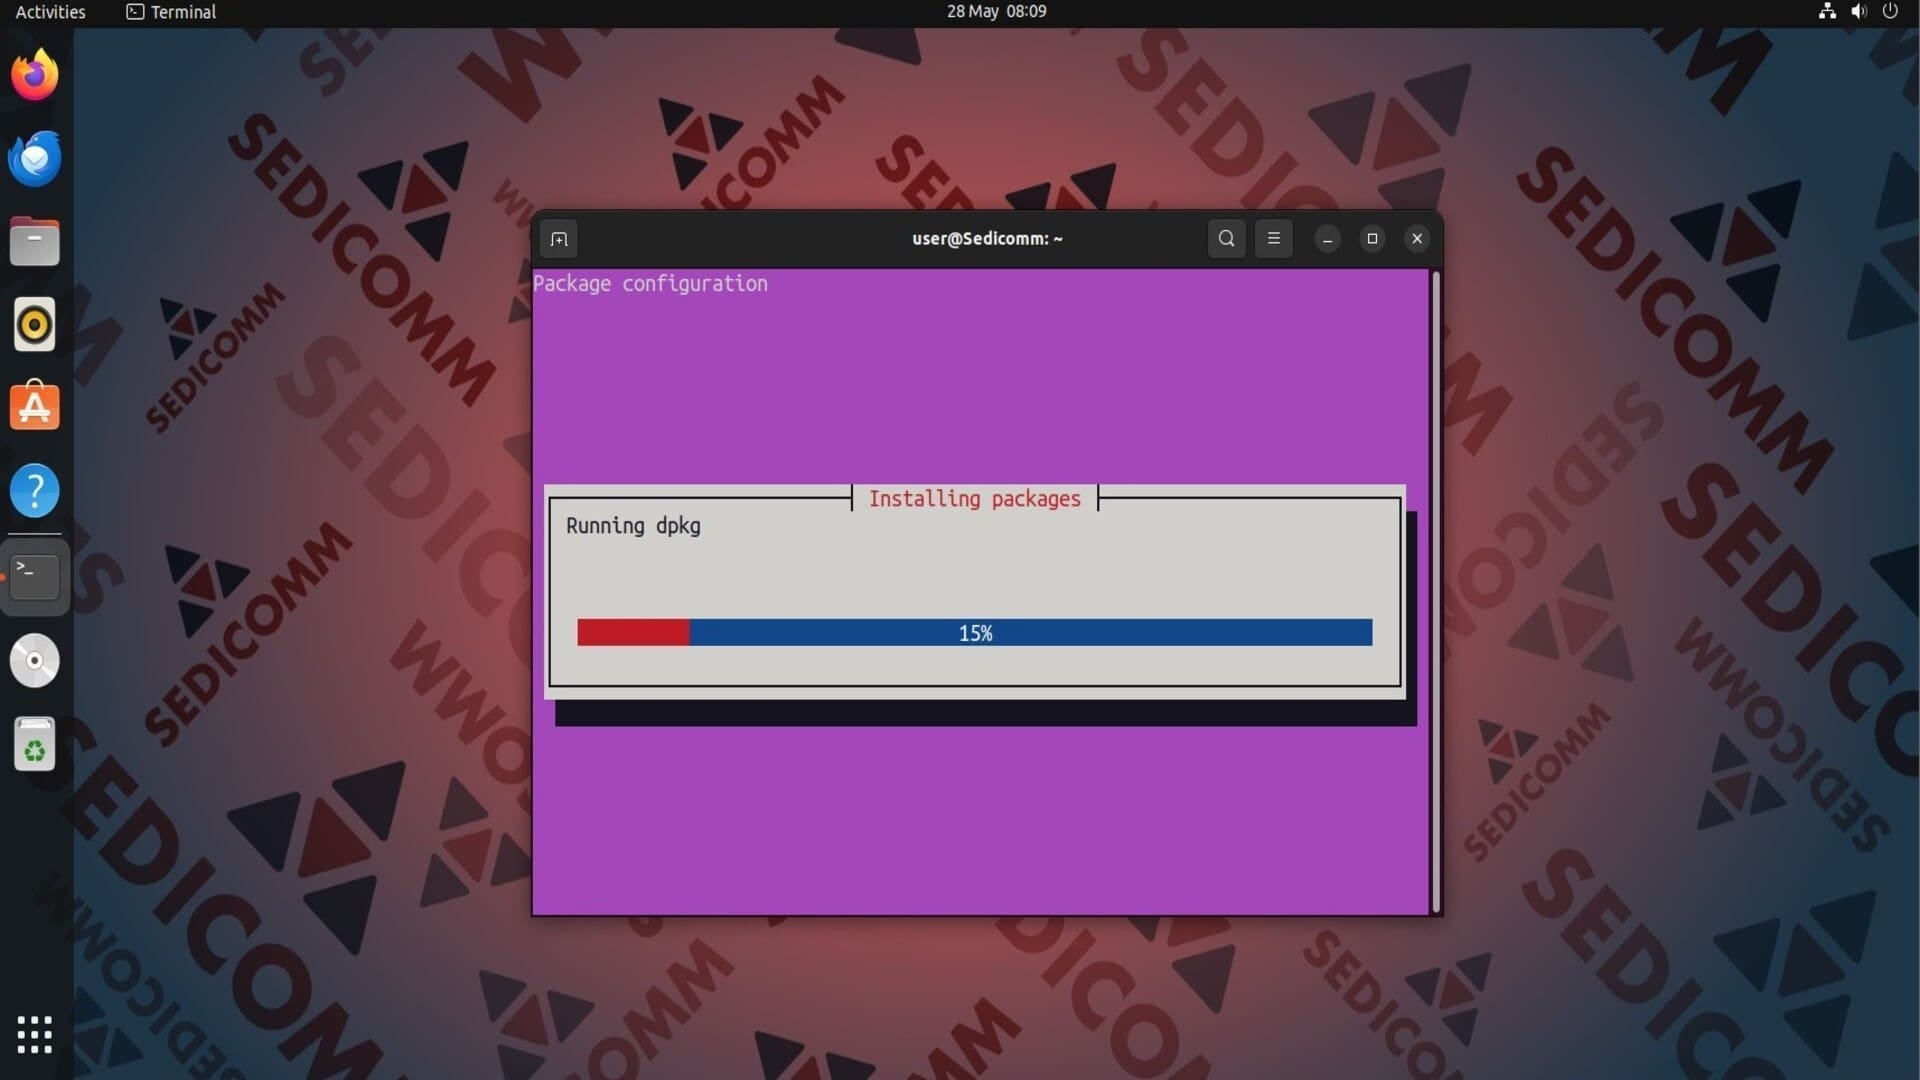Viewport: 1920px width, 1080px height.
Task: Open Thunderbird mail from dock
Action: [x=35, y=158]
